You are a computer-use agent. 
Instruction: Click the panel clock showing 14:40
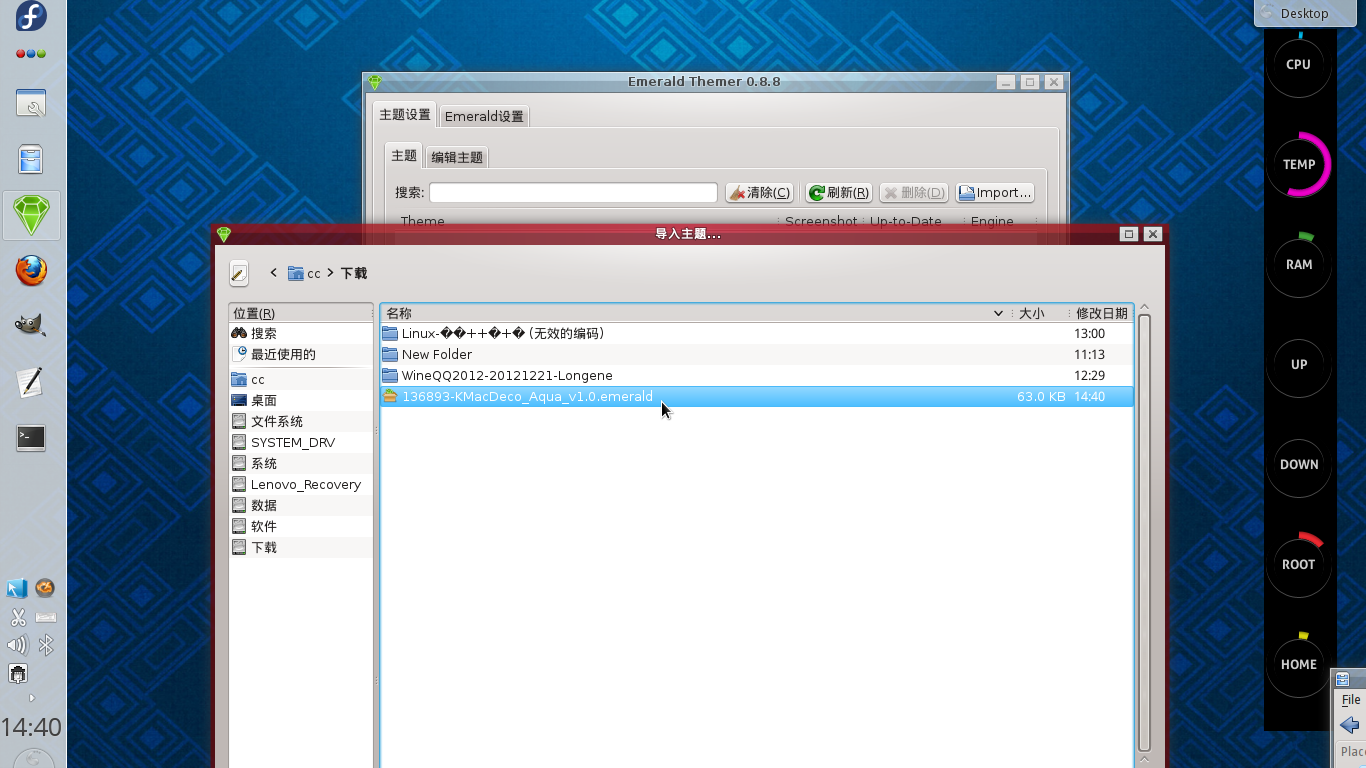coord(31,728)
